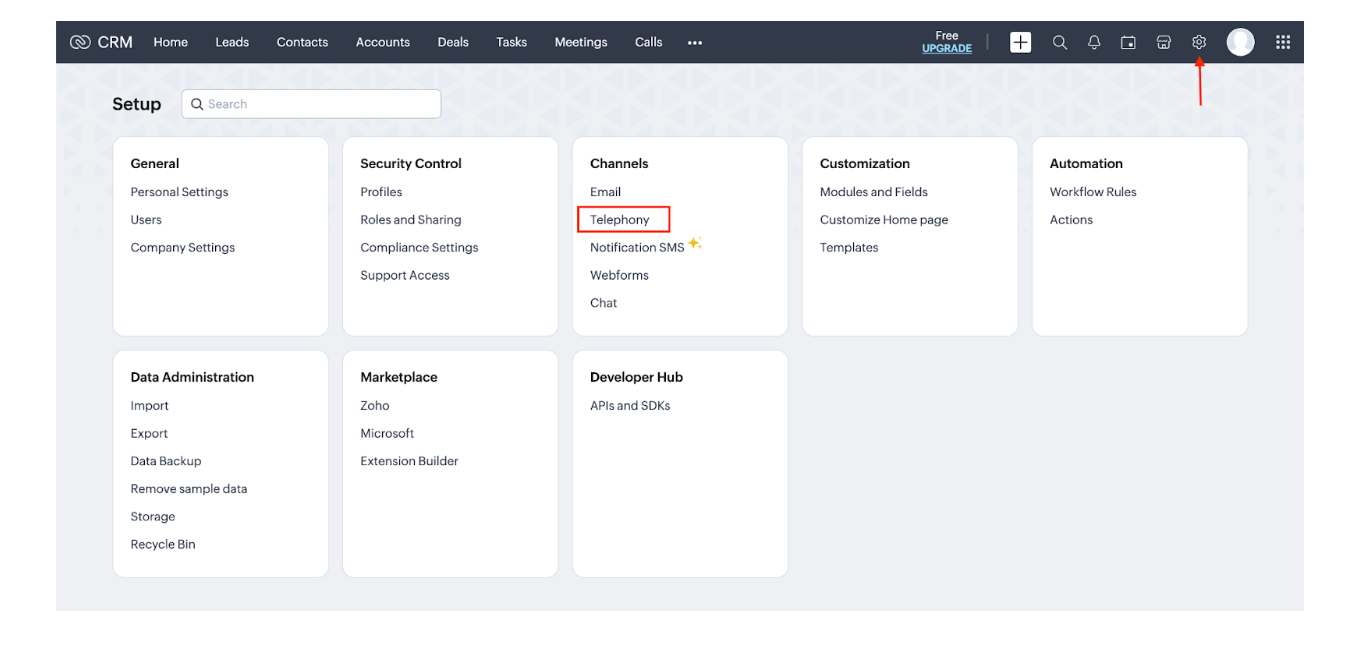
Task: Open the Setup gear icon
Action: click(x=1199, y=42)
